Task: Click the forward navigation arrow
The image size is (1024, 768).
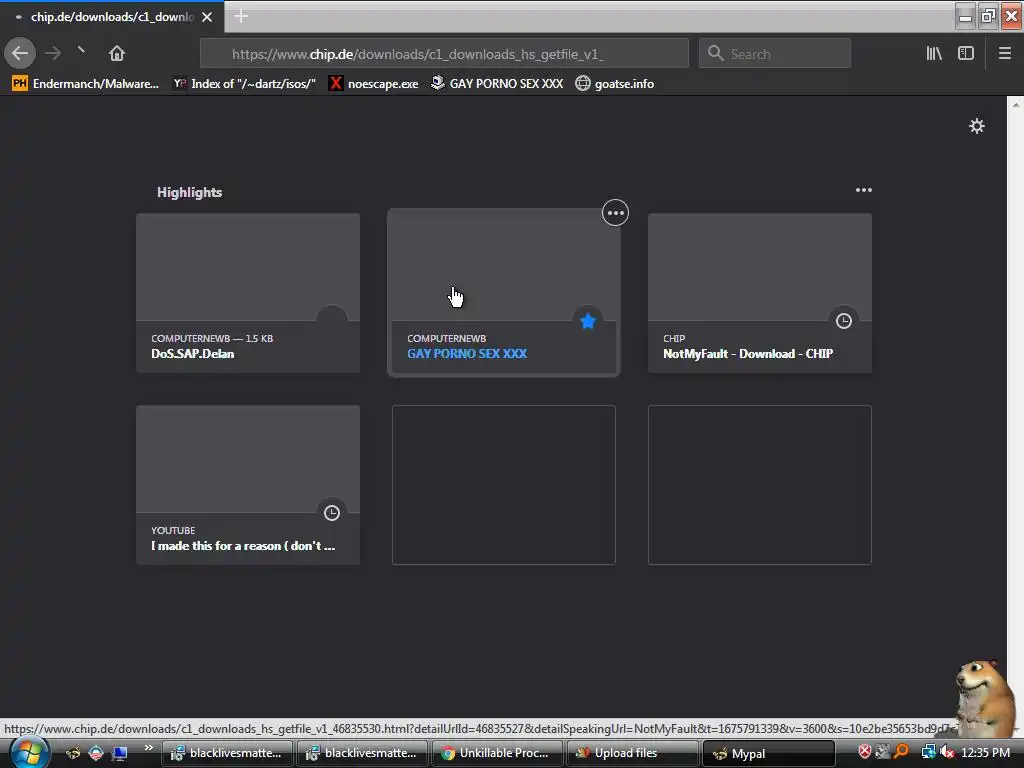Action: tap(53, 53)
